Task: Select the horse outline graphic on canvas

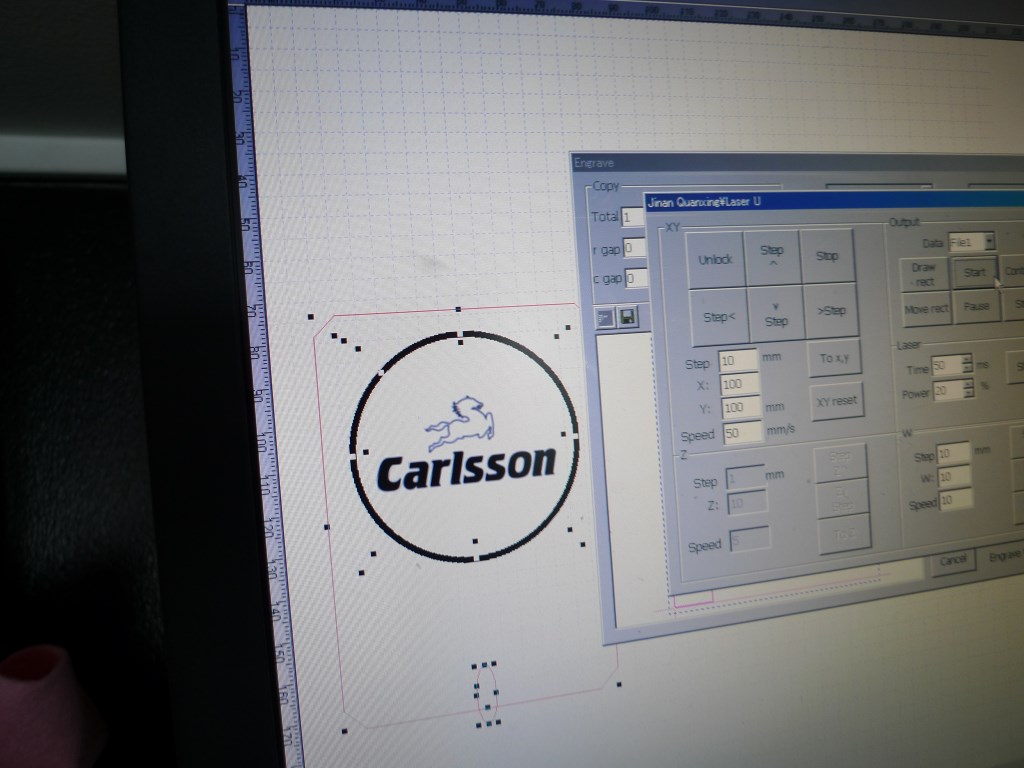Action: click(460, 423)
